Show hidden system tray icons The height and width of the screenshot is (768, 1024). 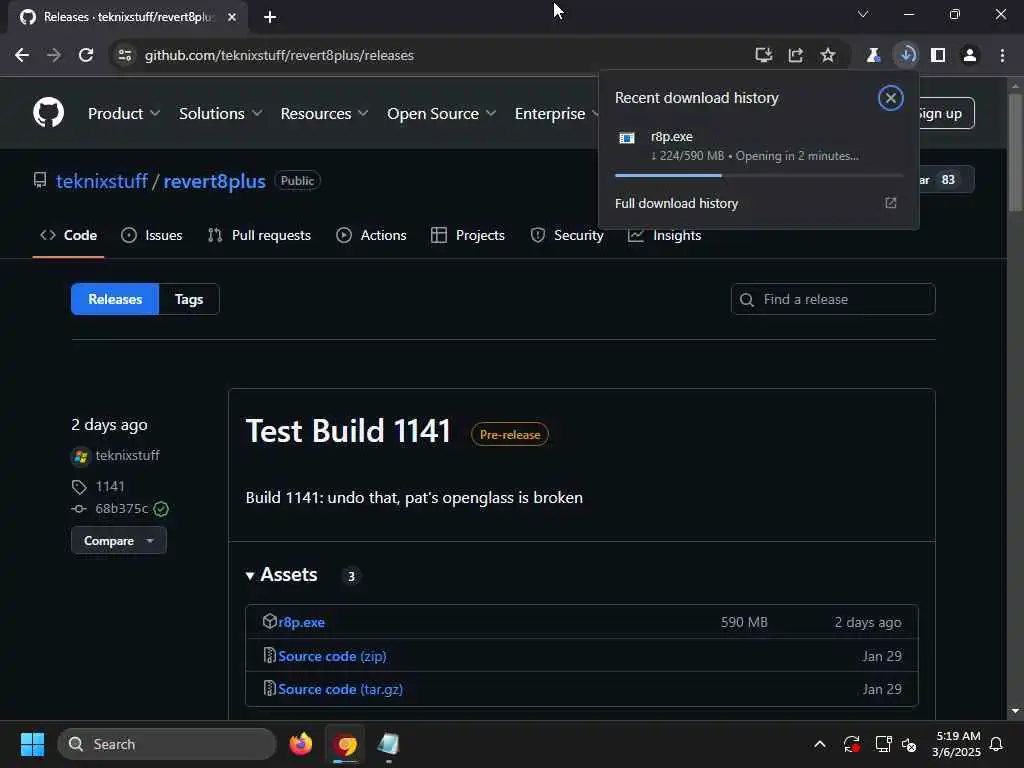[820, 744]
